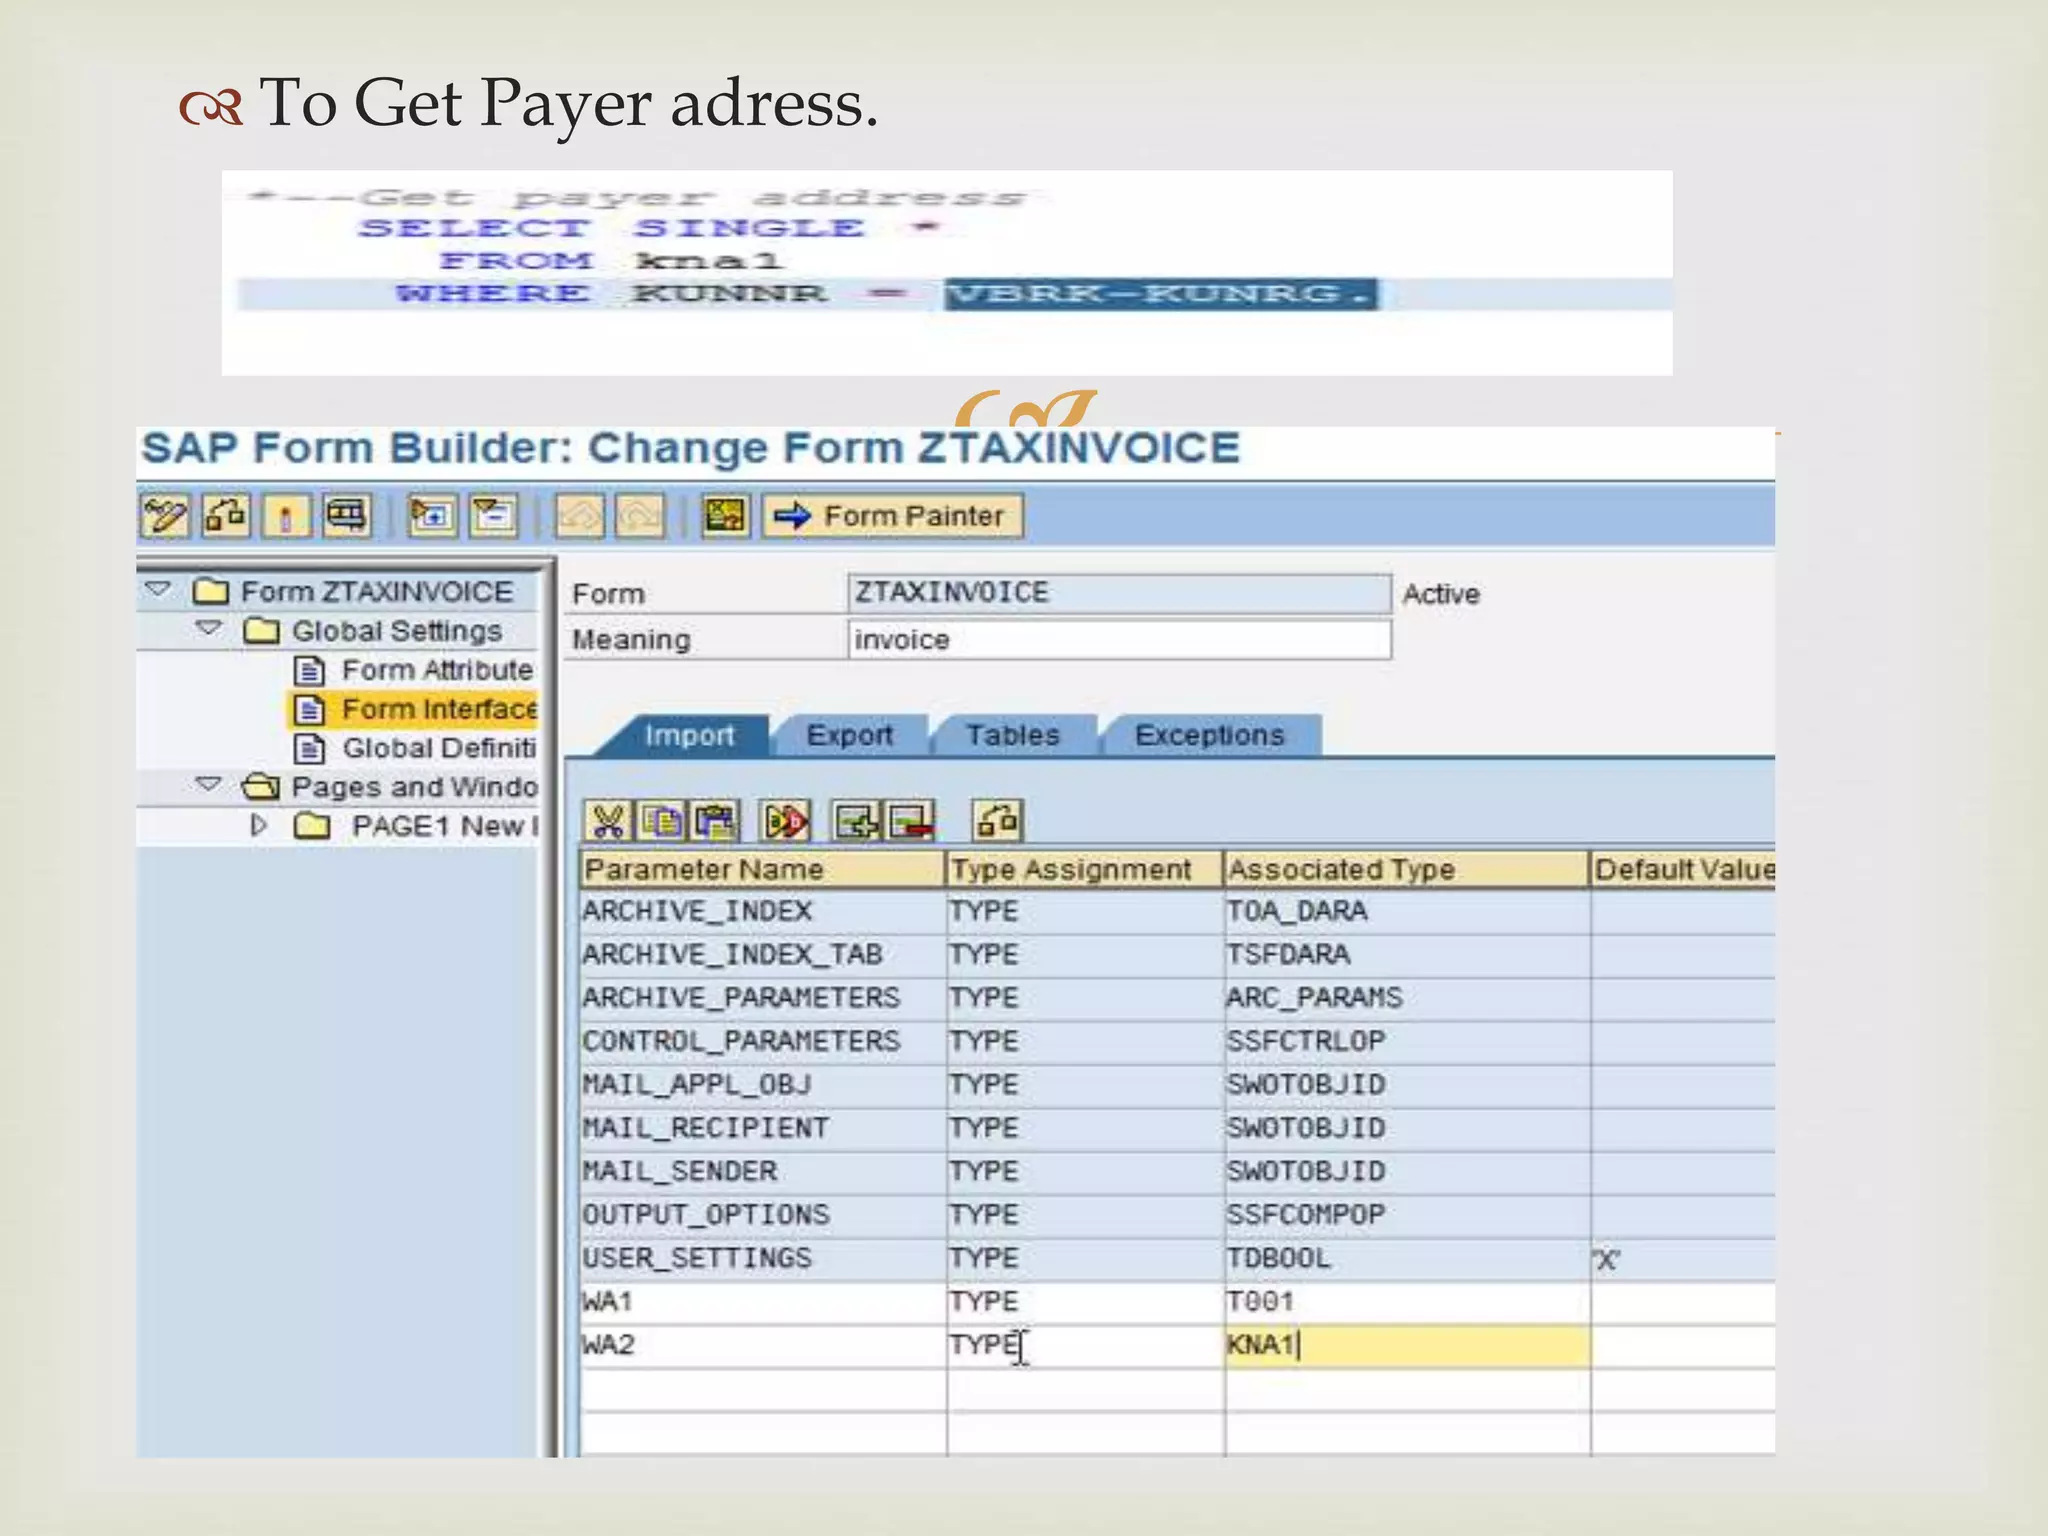The width and height of the screenshot is (2048, 1536).
Task: Click the scissors Cut icon above table
Action: coord(609,822)
